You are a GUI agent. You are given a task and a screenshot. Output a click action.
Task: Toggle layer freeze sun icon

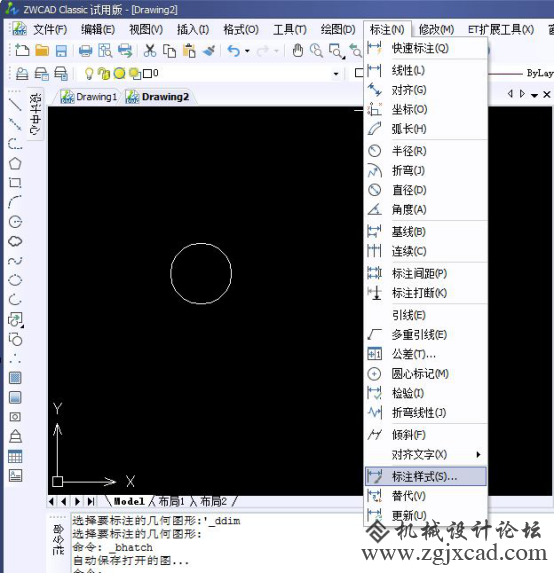[x=119, y=74]
